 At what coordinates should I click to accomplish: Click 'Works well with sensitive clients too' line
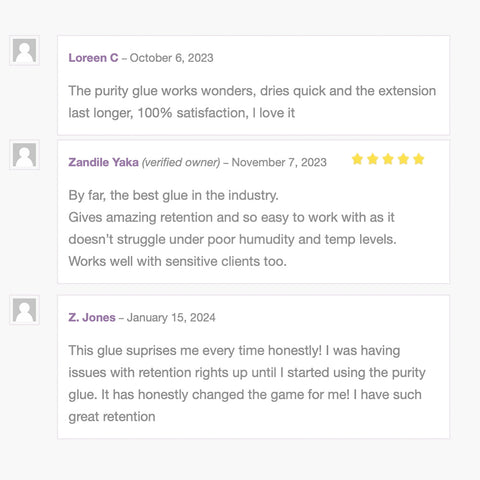pyautogui.click(x=177, y=261)
